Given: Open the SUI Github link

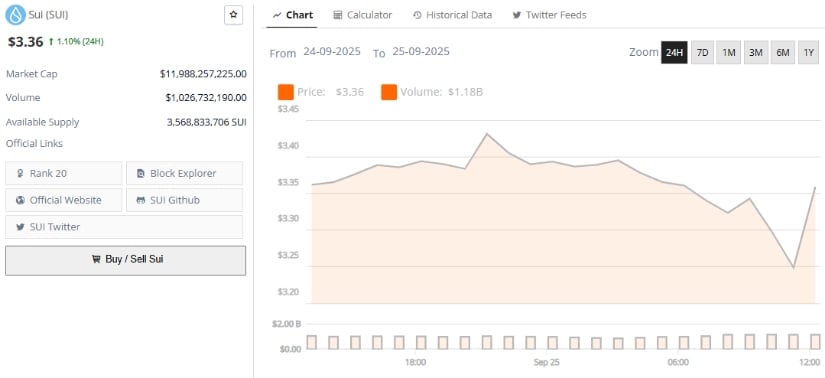Looking at the screenshot, I should coord(185,200).
